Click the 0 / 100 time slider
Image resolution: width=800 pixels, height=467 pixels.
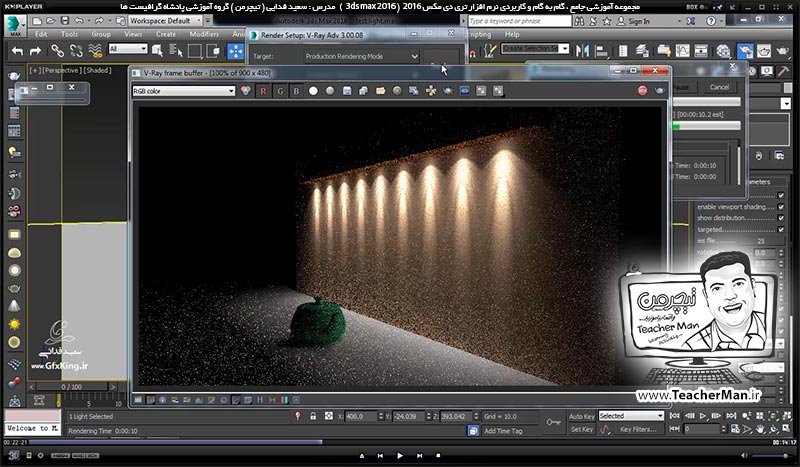click(72, 387)
